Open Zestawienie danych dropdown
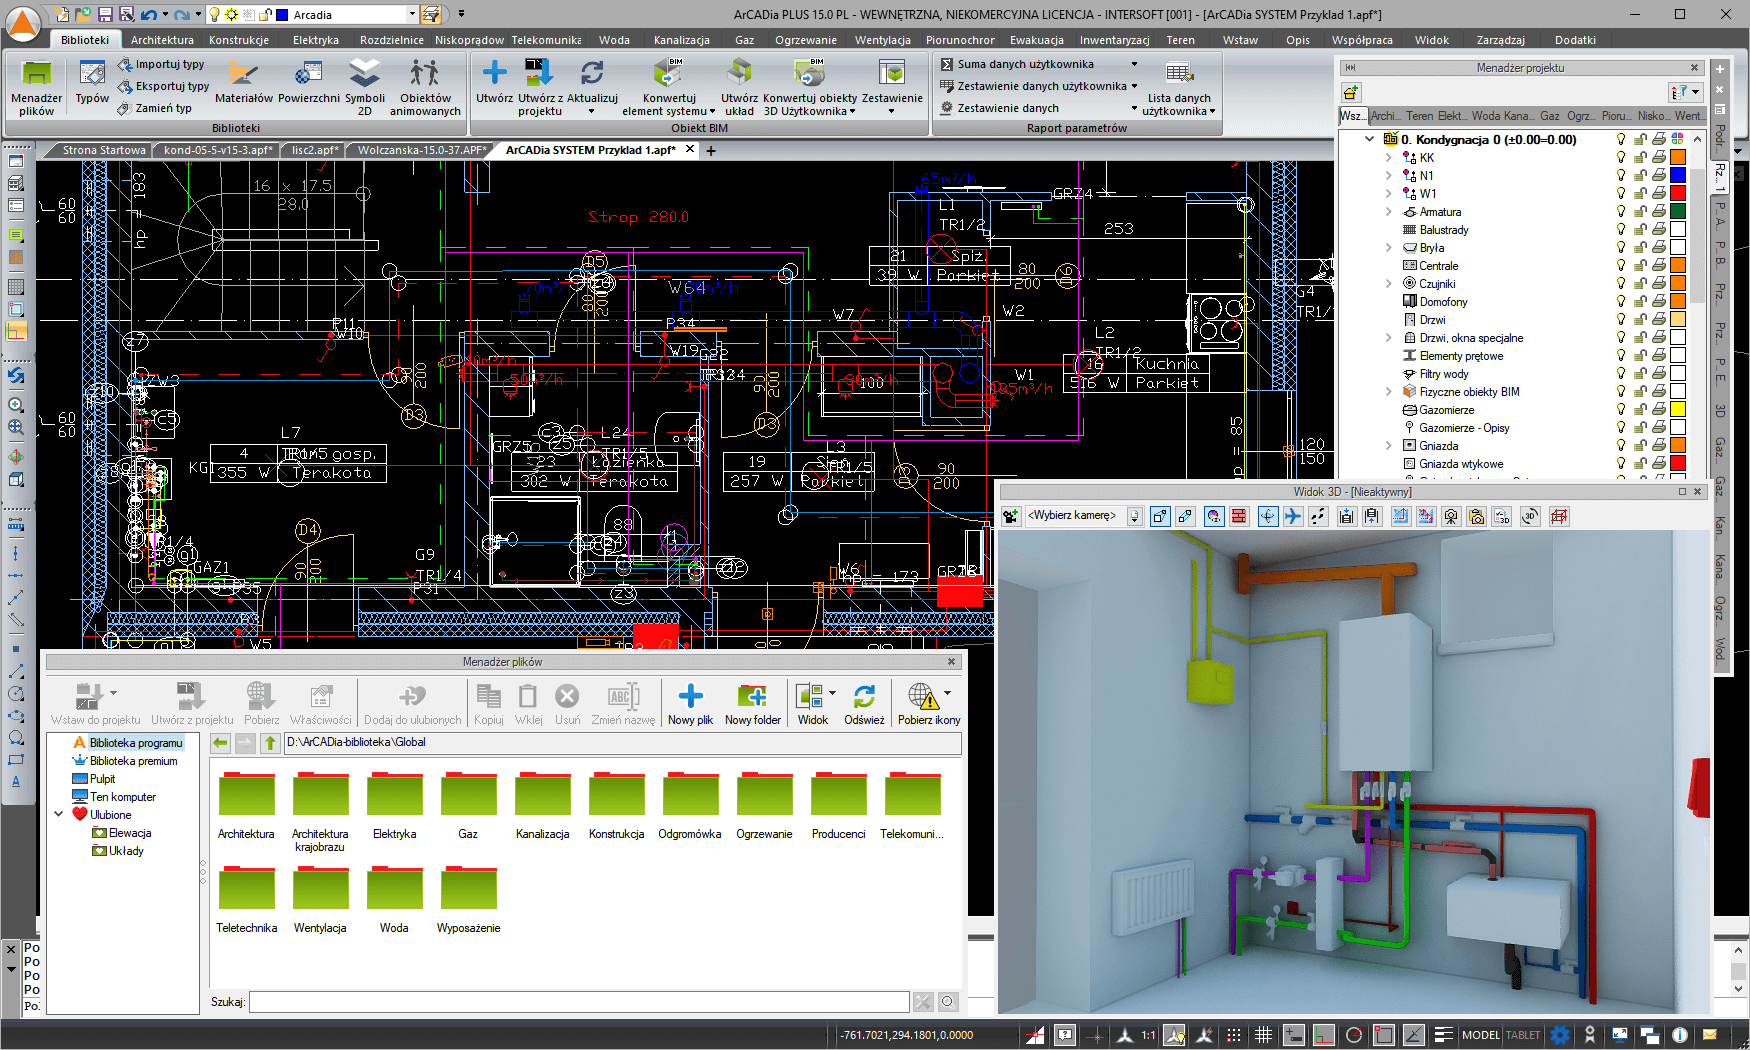The image size is (1750, 1050). pyautogui.click(x=1134, y=108)
